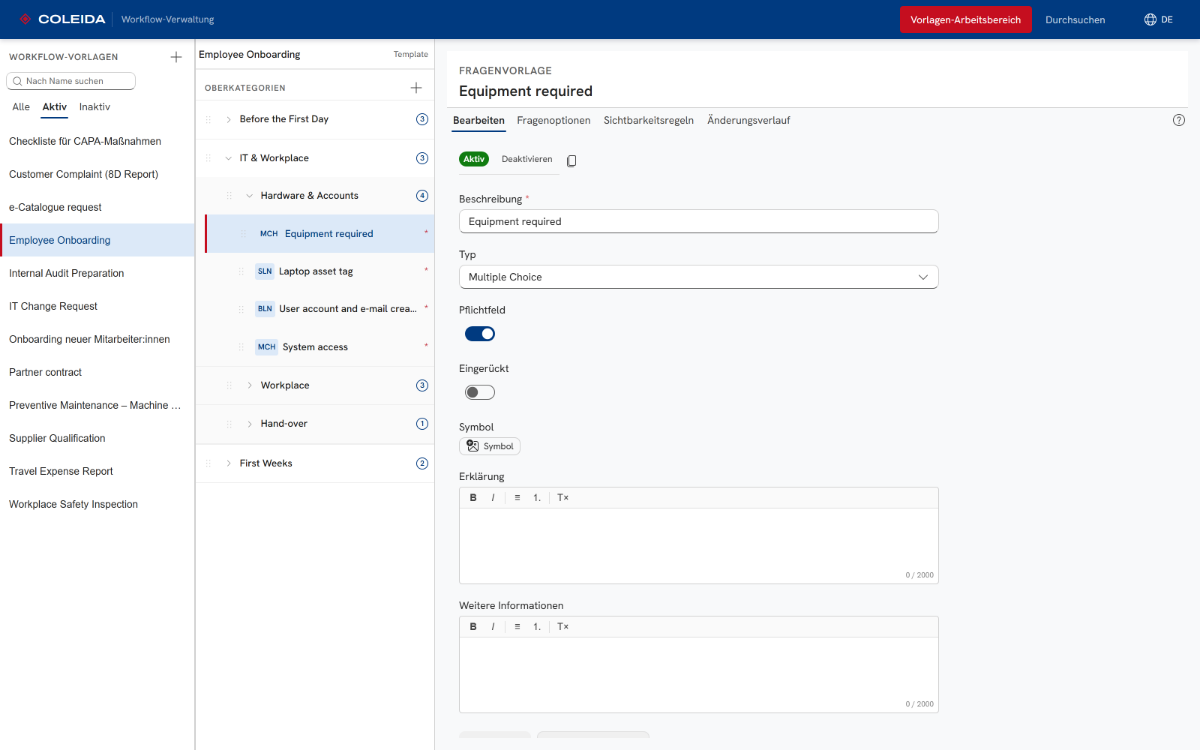The height and width of the screenshot is (750, 1200).
Task: Clear formatting in Weitere Informationen editor
Action: pyautogui.click(x=563, y=627)
